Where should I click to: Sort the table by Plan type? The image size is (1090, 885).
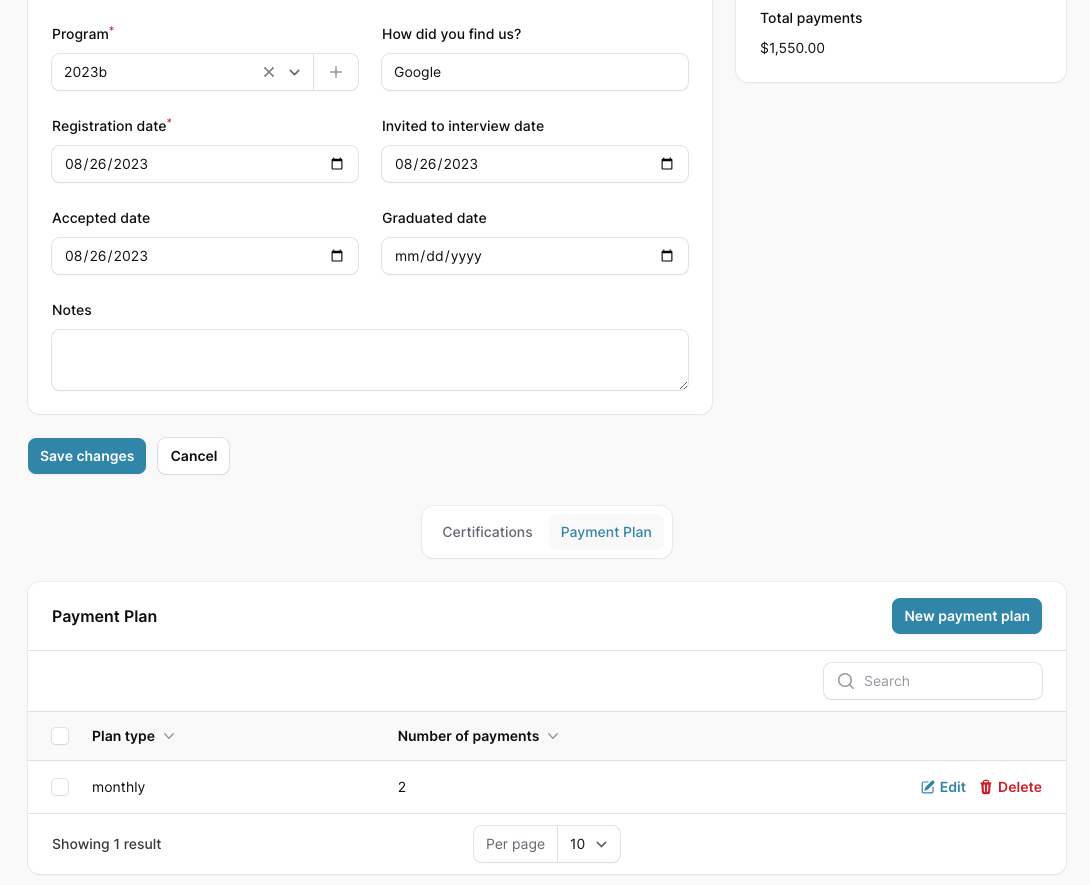133,735
